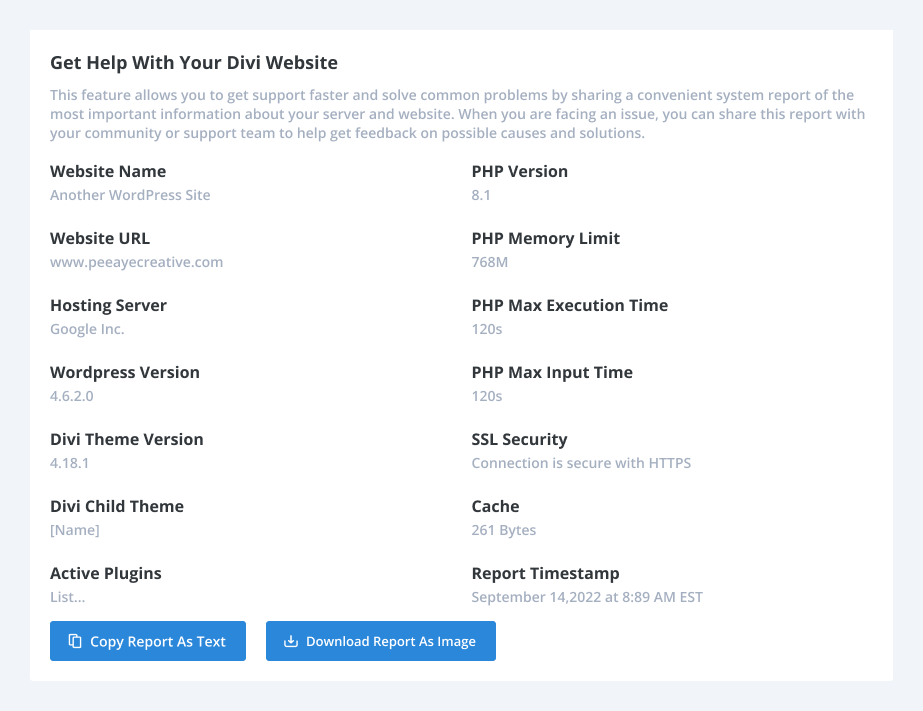
Task: Click the Divi Theme Version 4.18.1 value
Action: 69,463
